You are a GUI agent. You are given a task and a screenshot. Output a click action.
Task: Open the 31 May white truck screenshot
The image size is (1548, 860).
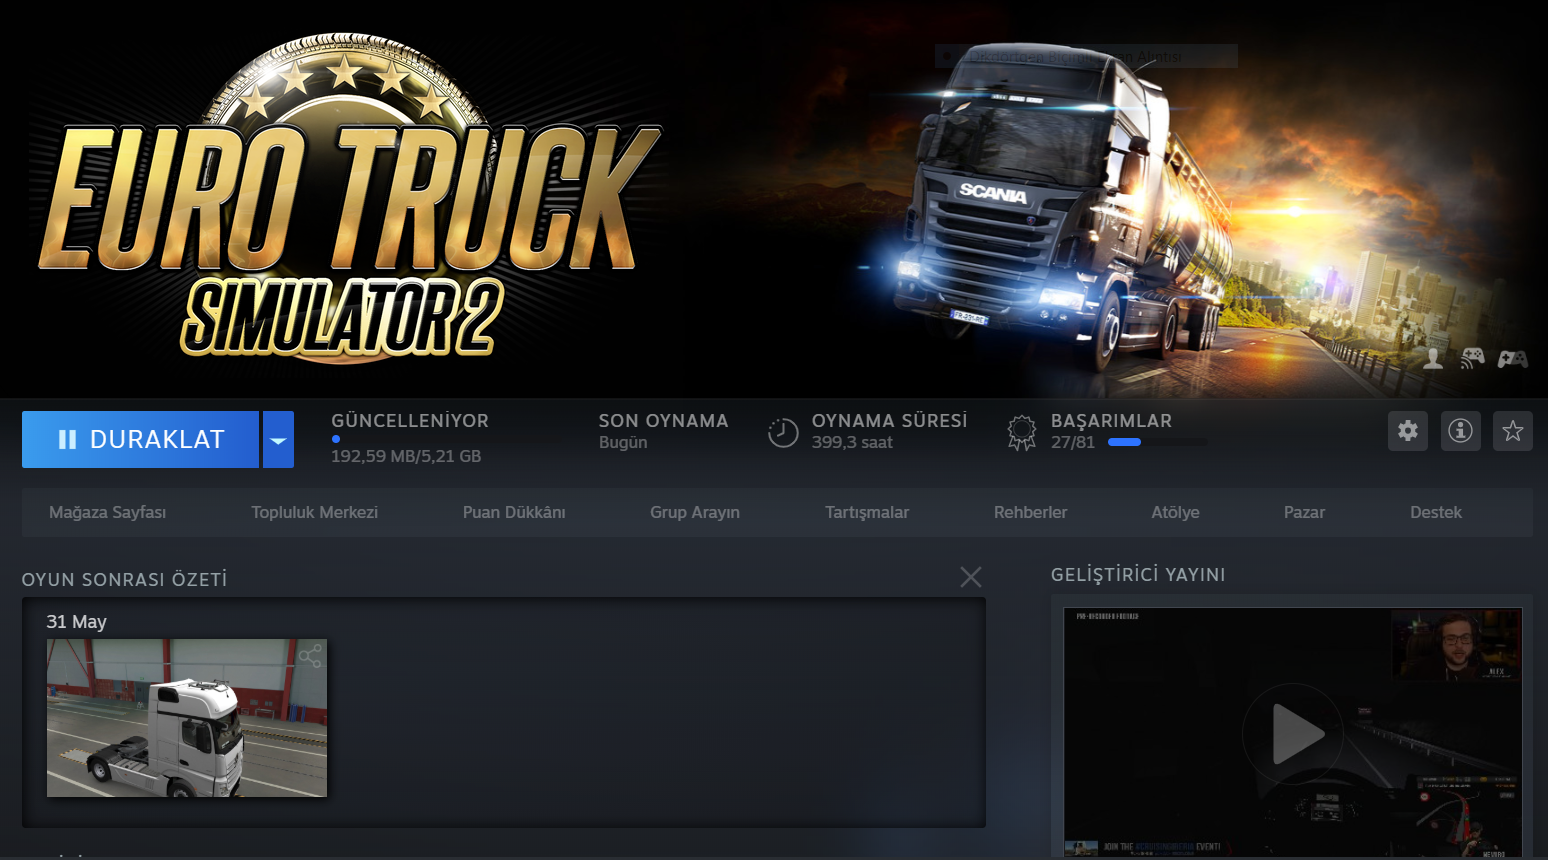[187, 718]
